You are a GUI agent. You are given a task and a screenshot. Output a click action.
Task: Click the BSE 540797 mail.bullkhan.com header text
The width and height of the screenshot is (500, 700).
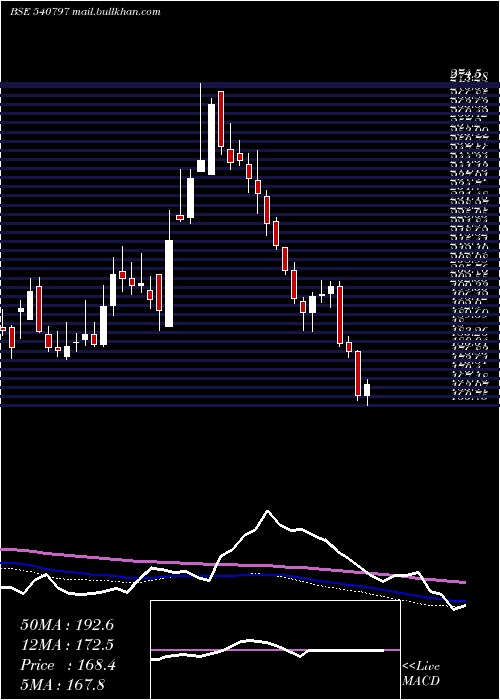[x=85, y=12]
